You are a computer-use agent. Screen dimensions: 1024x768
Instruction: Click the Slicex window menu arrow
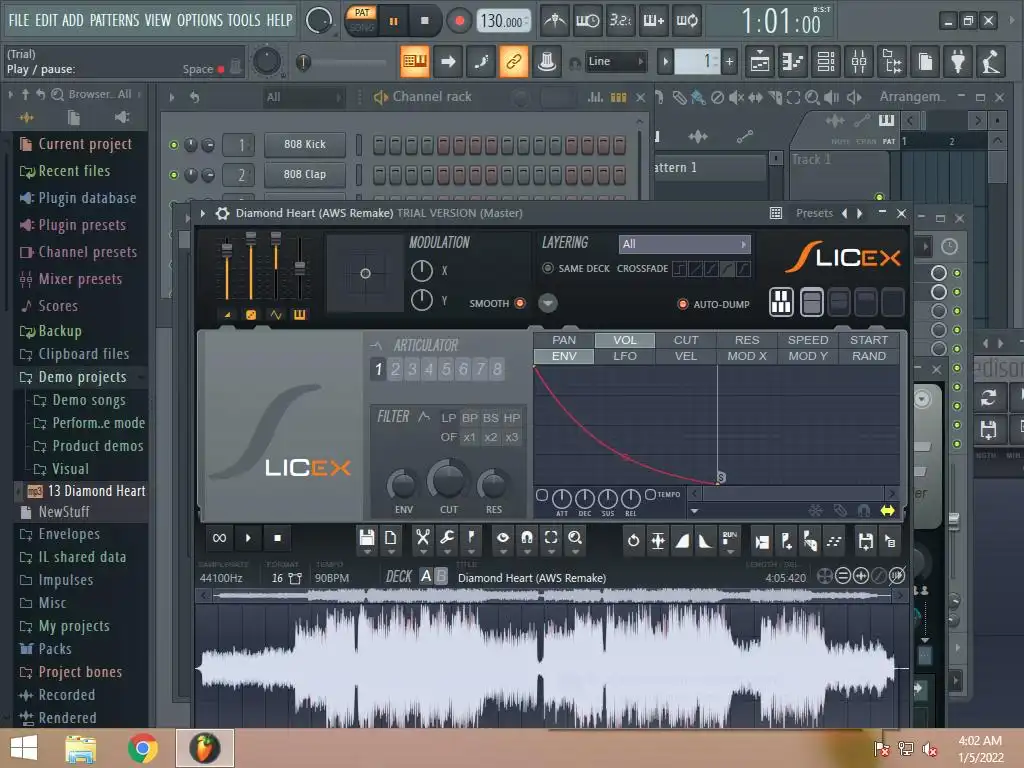(x=203, y=214)
